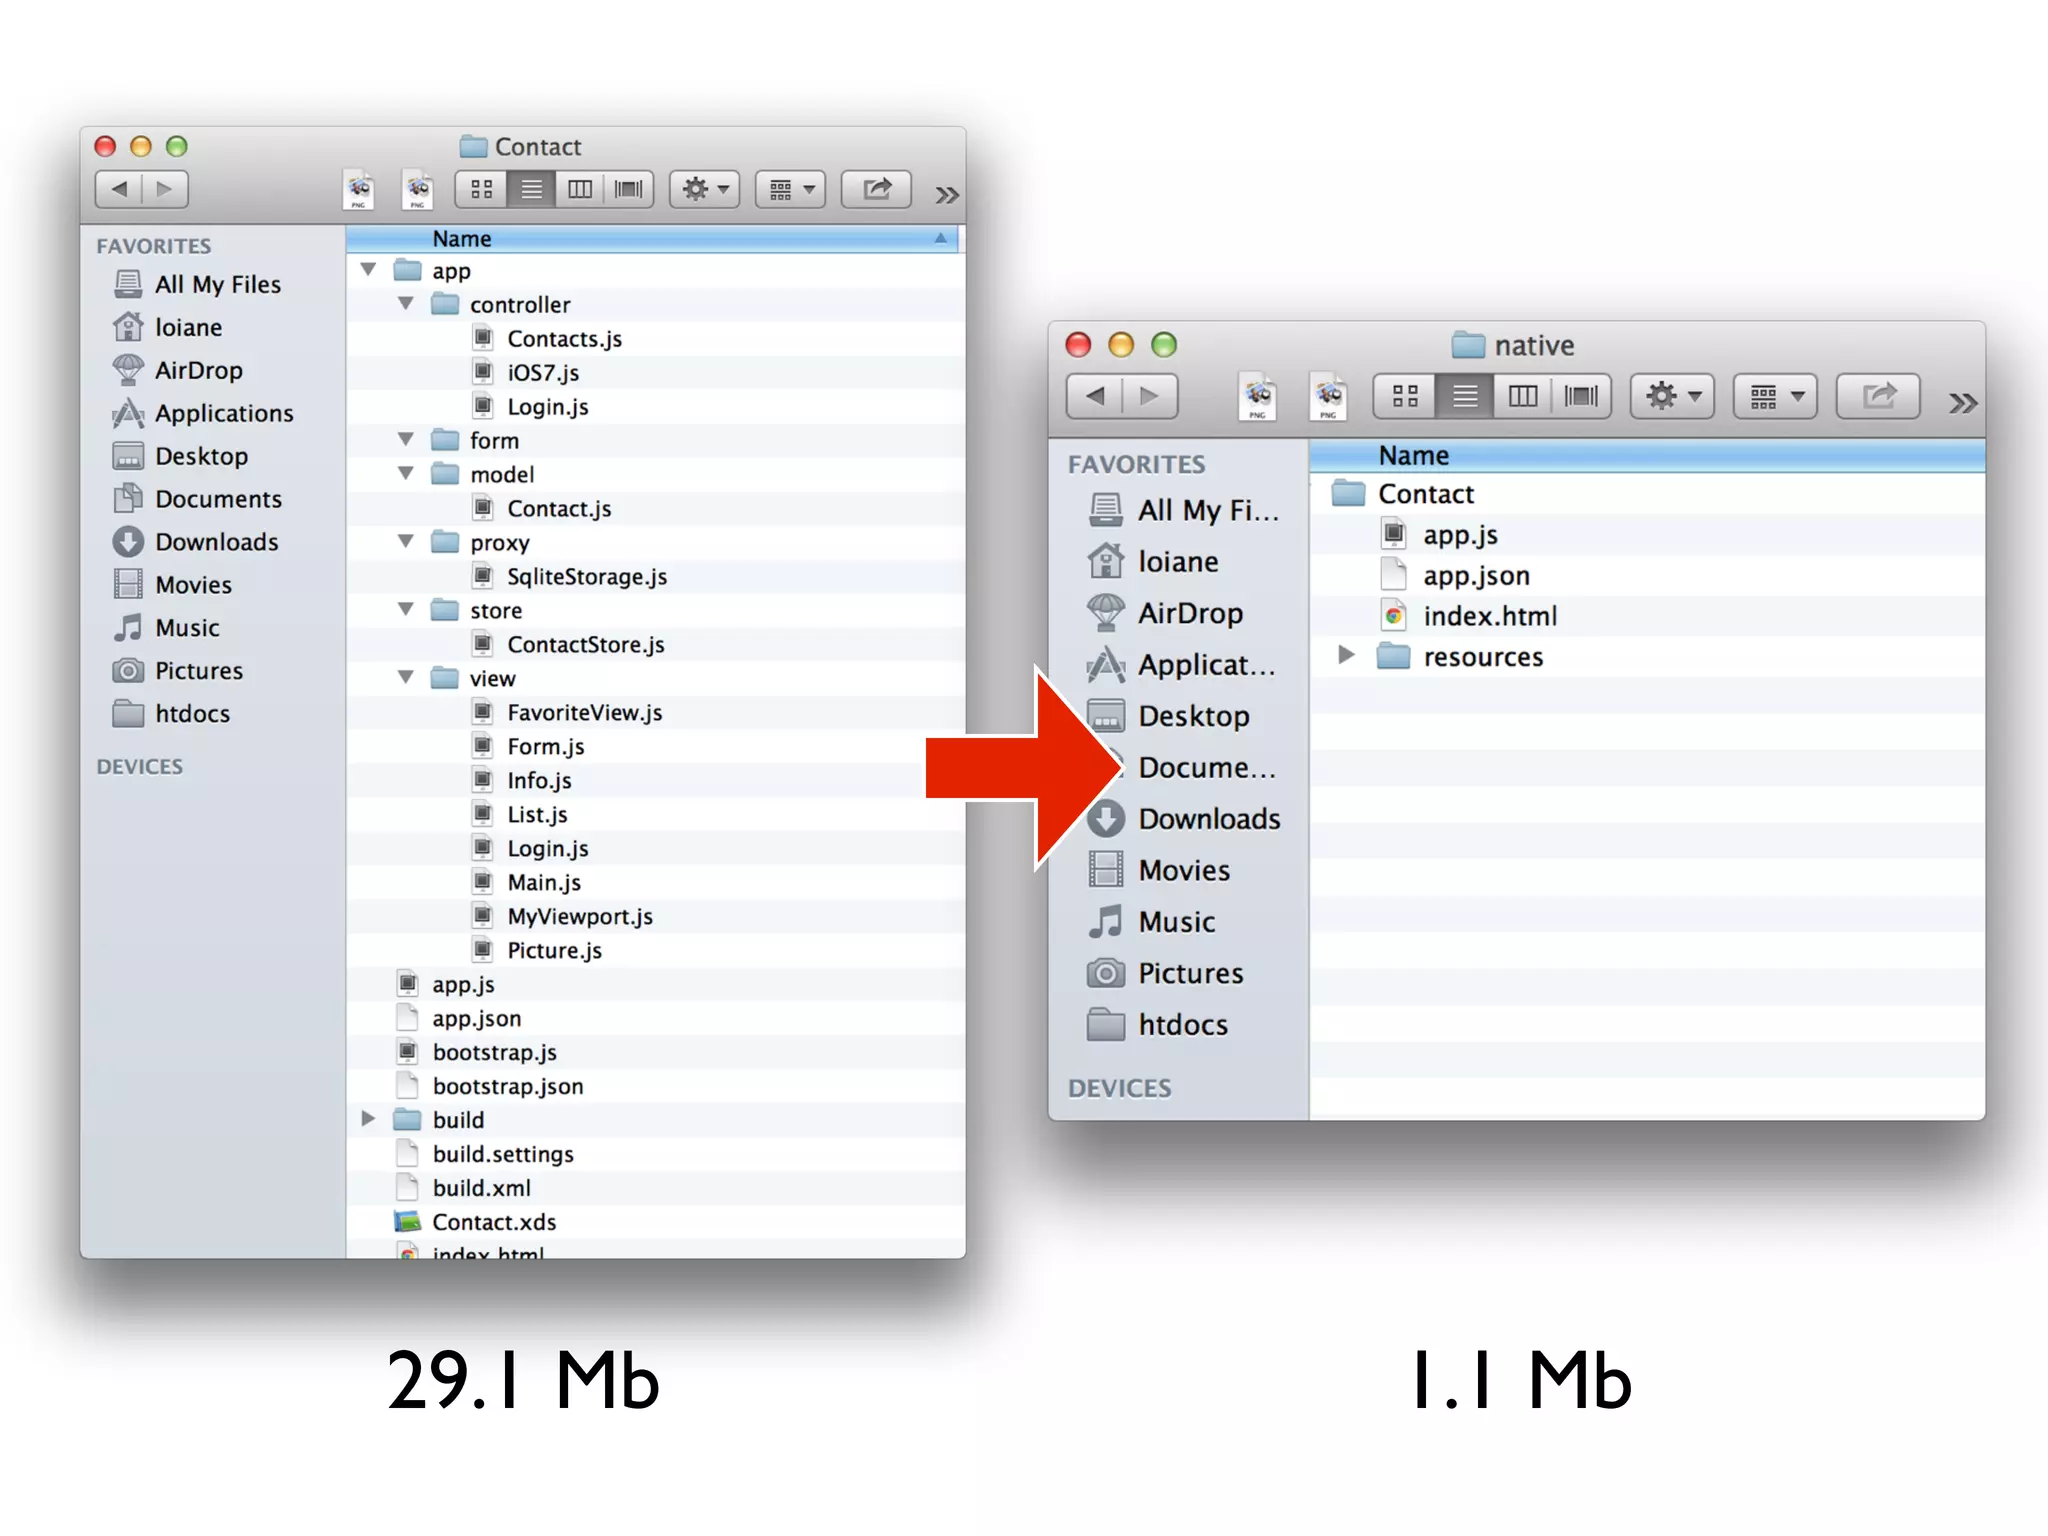The width and height of the screenshot is (2048, 1536).
Task: Open AirDrop in Contact window sidebar
Action: tap(178, 370)
